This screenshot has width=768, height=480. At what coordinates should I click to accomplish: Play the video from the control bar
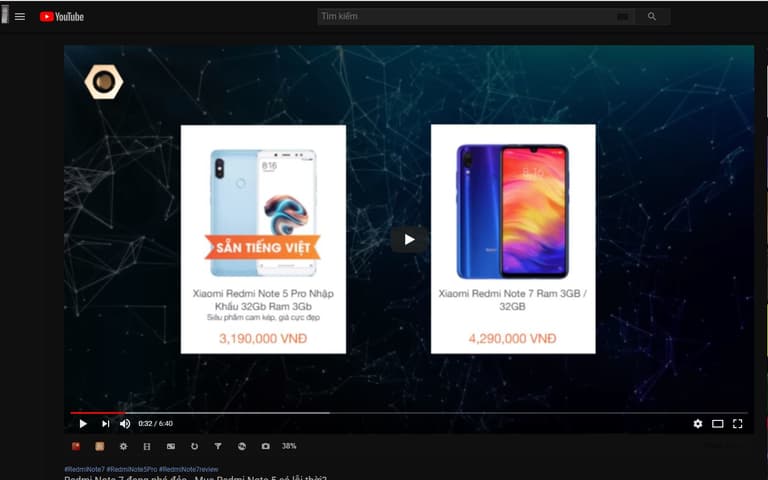click(83, 424)
